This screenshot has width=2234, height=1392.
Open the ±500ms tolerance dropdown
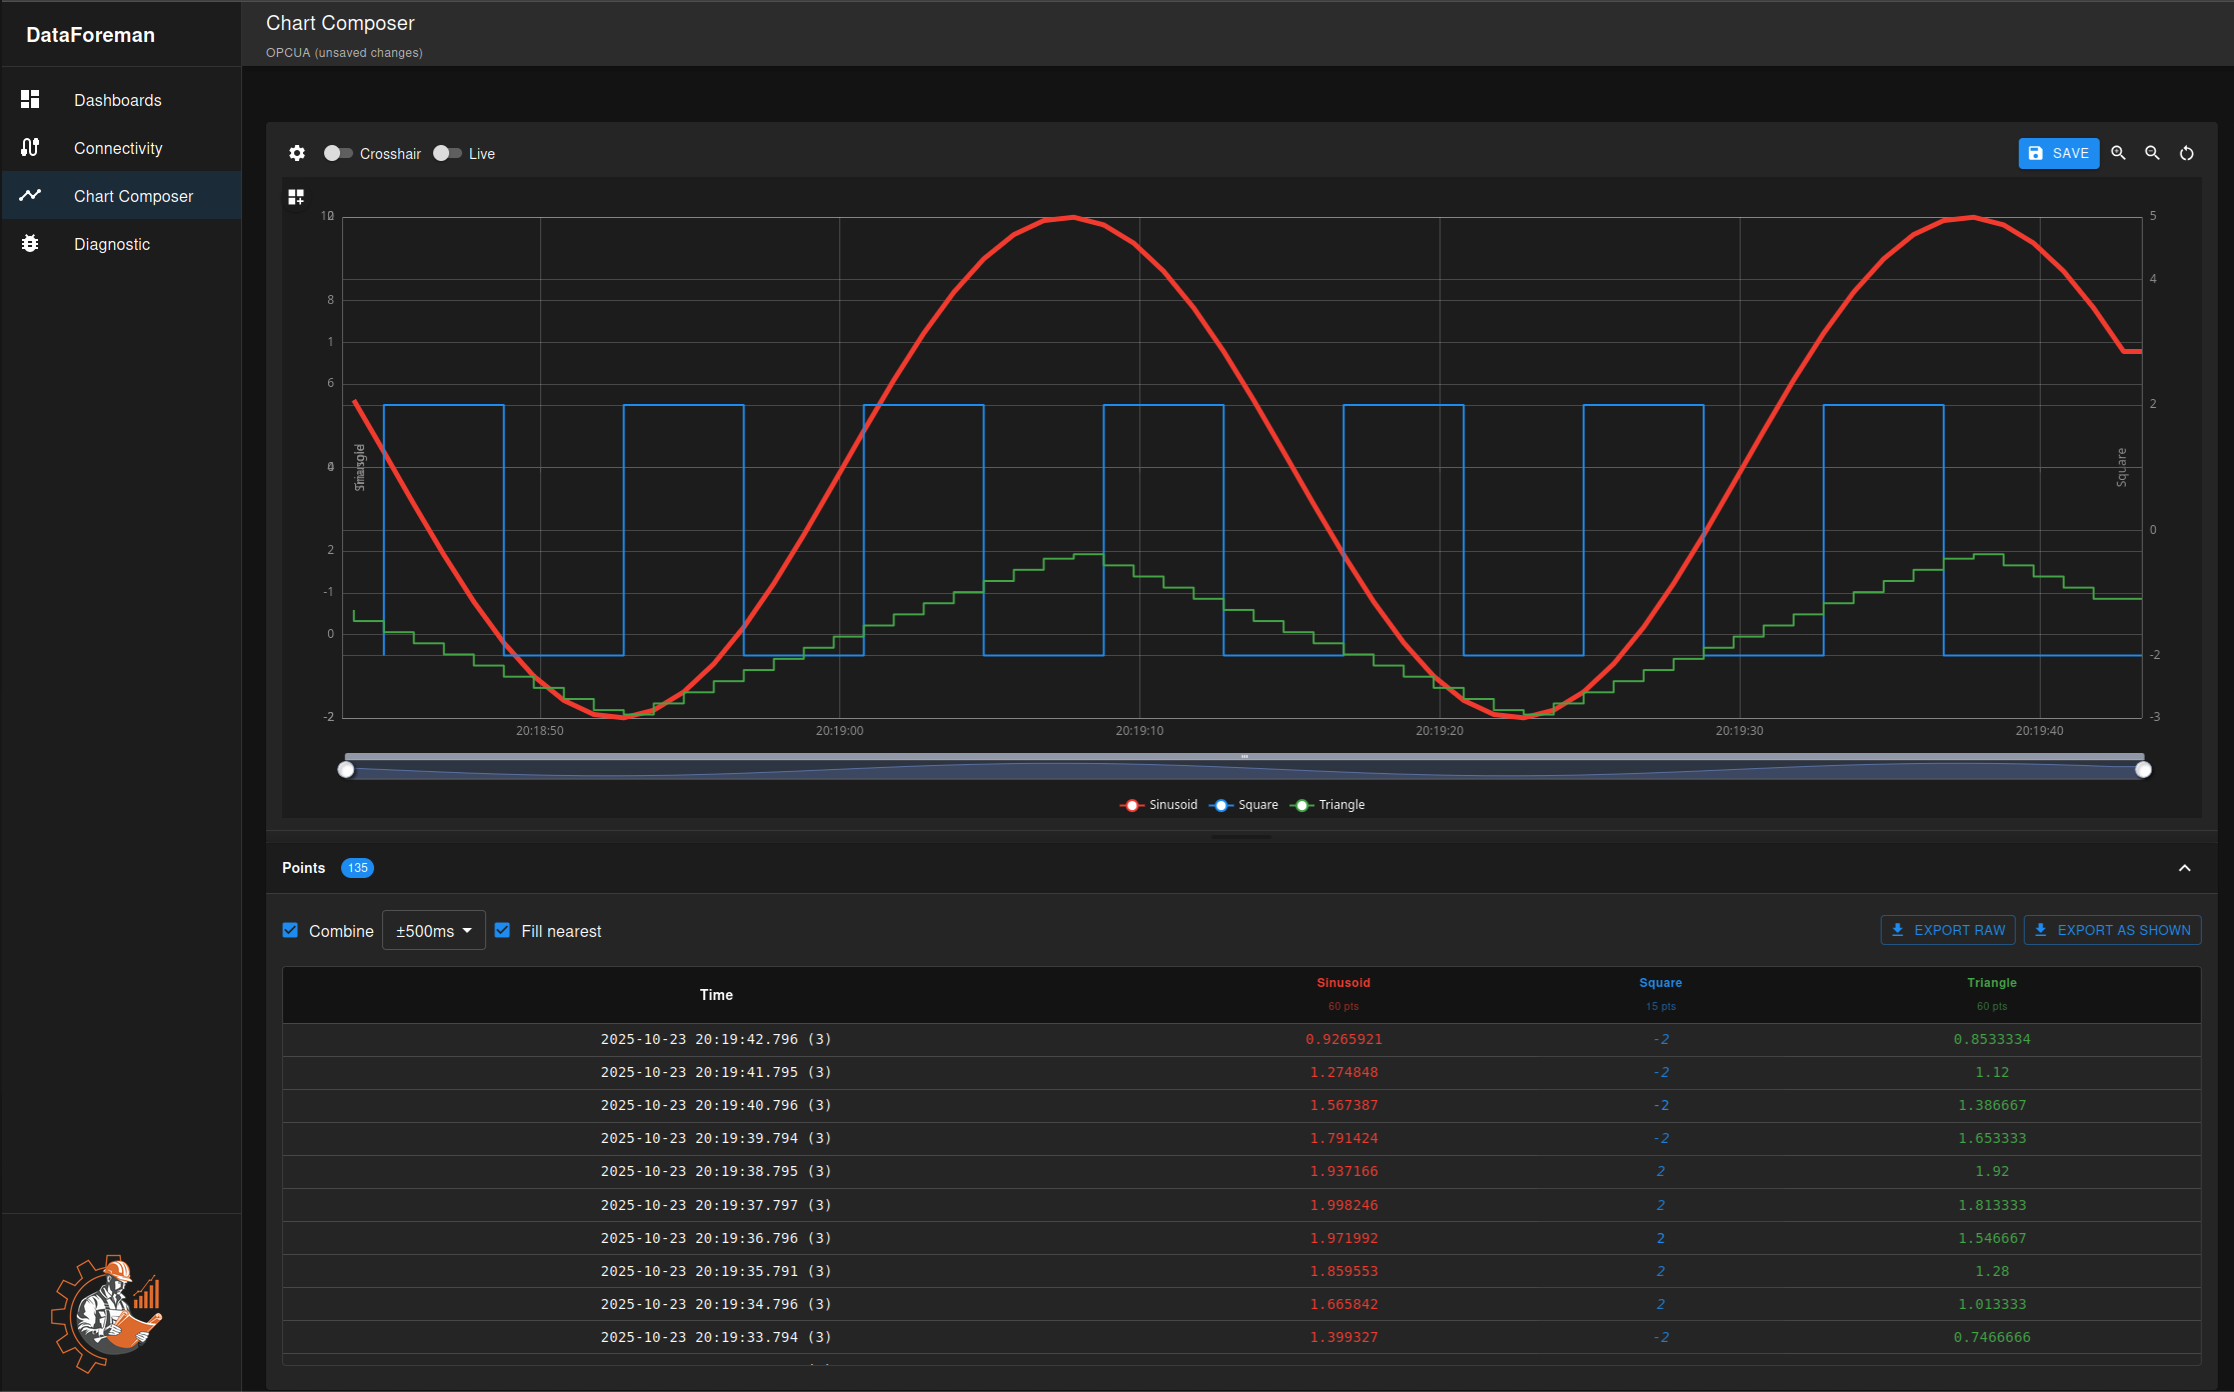433,930
